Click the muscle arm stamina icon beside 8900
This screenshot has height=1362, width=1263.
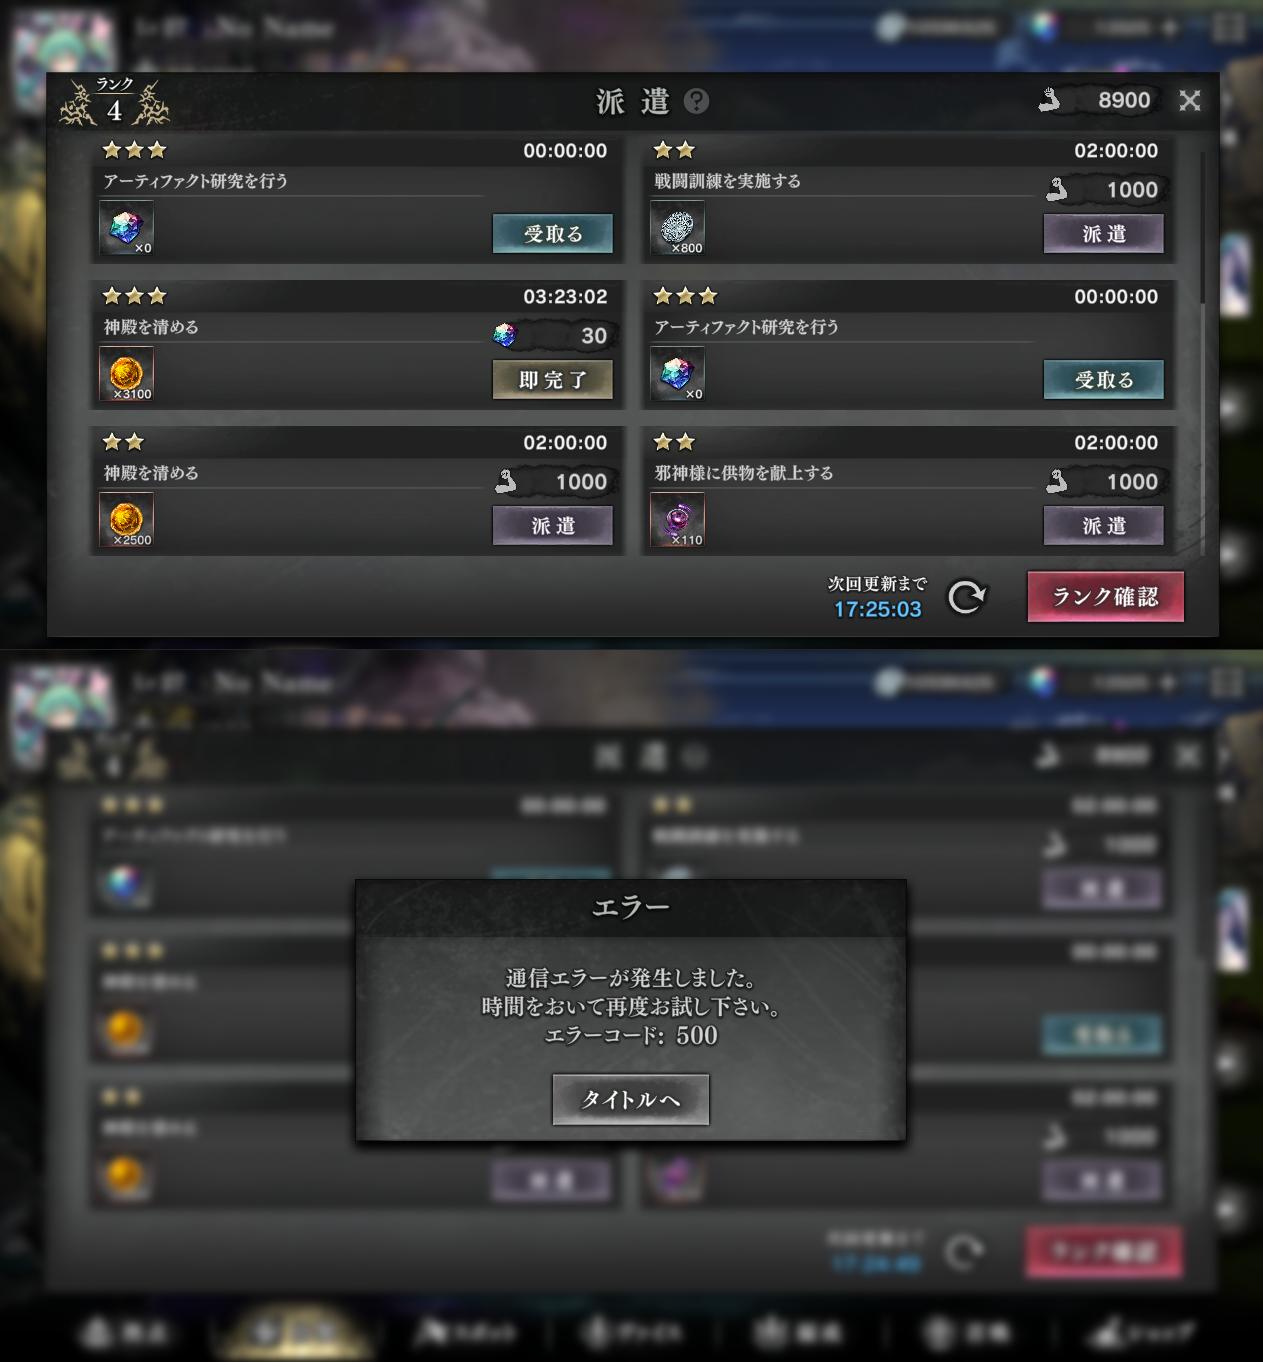(1049, 100)
